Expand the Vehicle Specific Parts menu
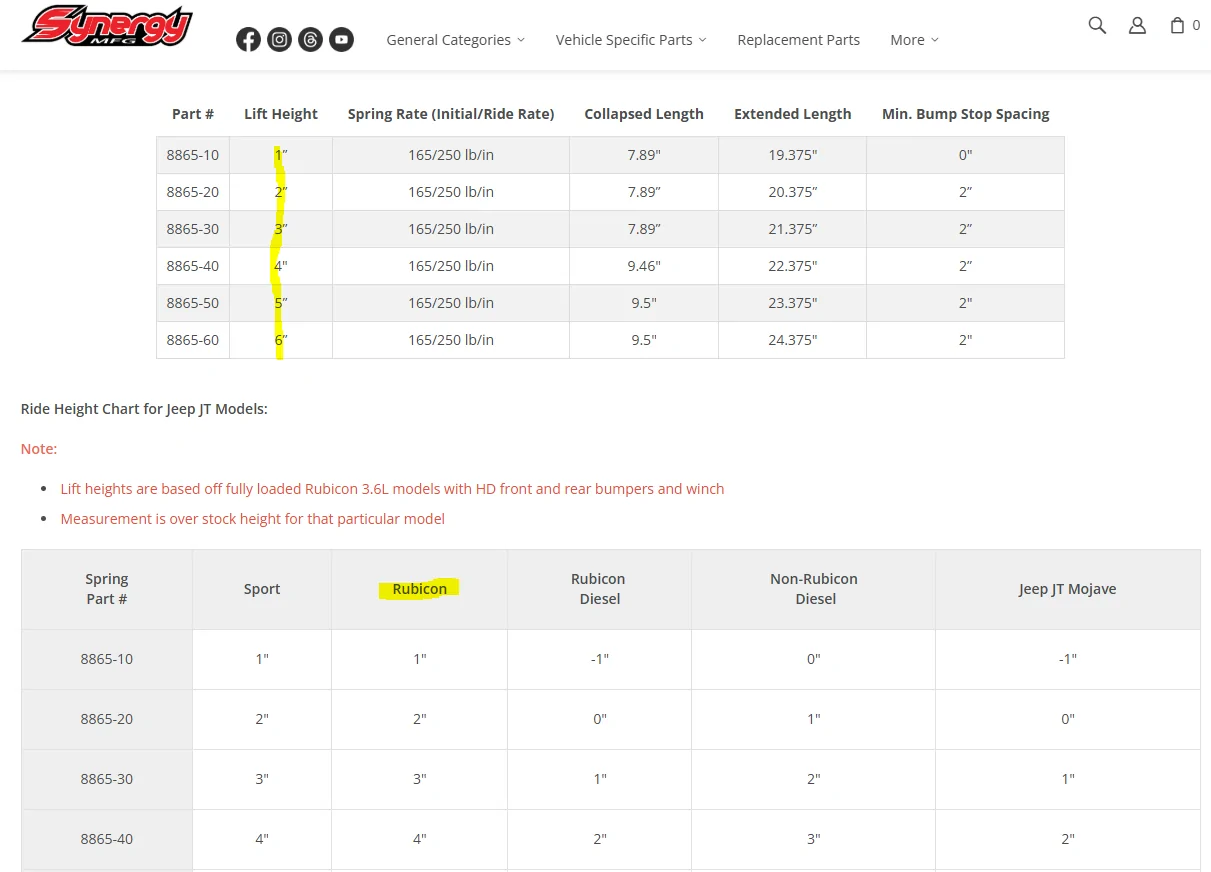The image size is (1211, 872). (631, 40)
